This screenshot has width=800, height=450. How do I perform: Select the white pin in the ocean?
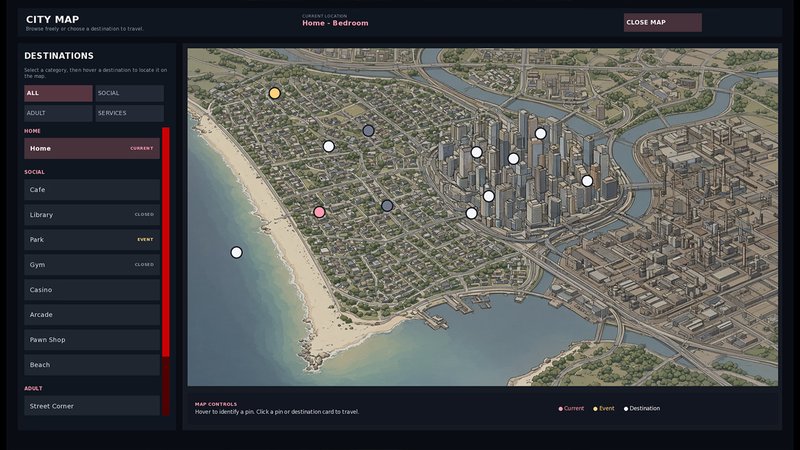236,252
